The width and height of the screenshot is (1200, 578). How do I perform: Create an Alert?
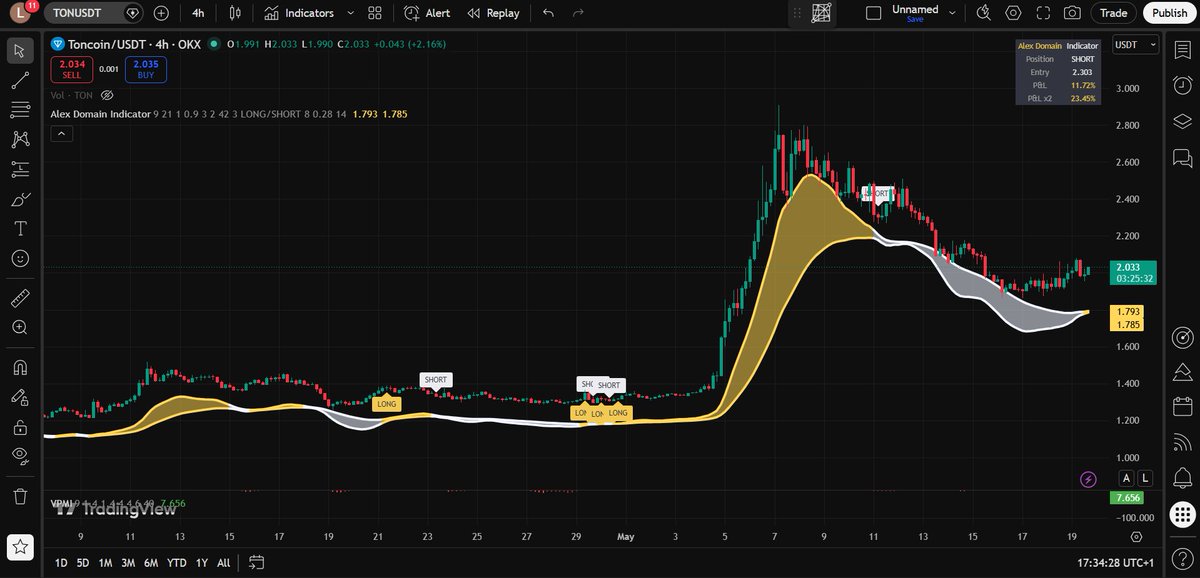click(427, 13)
